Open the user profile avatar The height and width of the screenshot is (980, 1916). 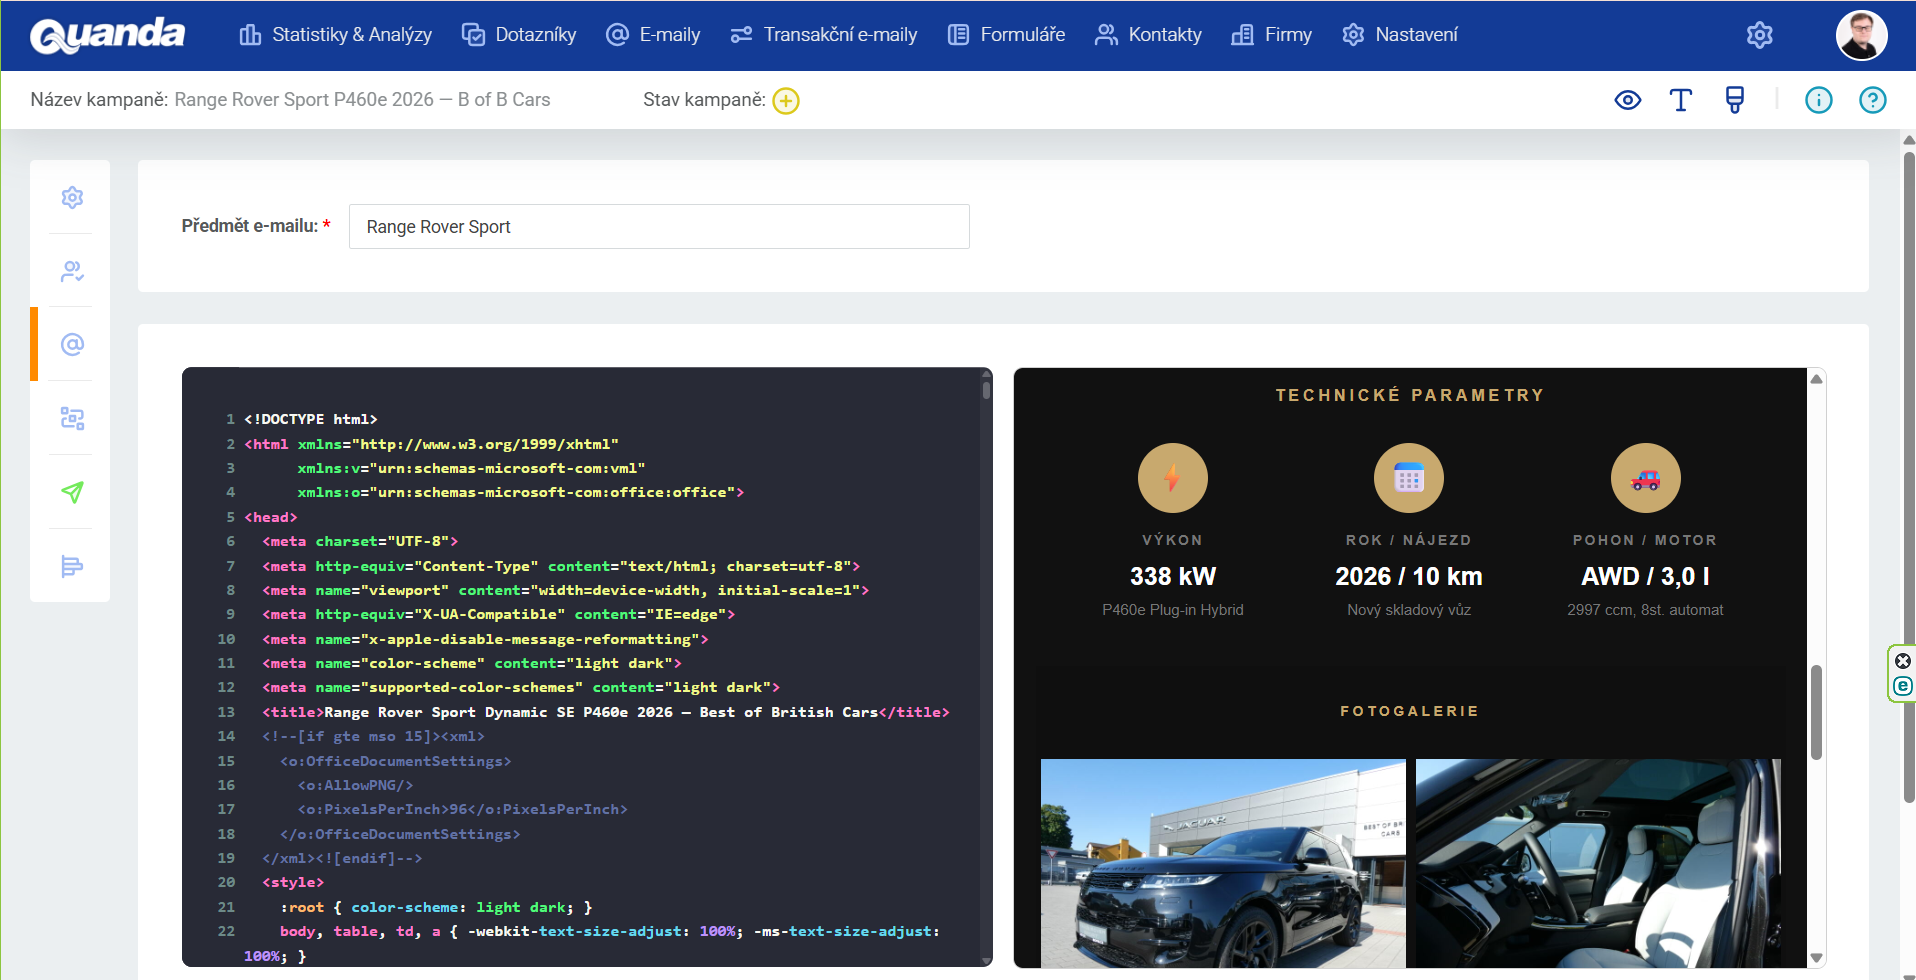[1861, 35]
